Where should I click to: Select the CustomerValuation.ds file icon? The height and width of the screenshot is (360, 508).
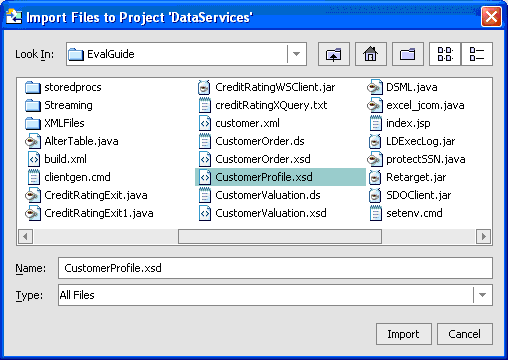(x=205, y=195)
